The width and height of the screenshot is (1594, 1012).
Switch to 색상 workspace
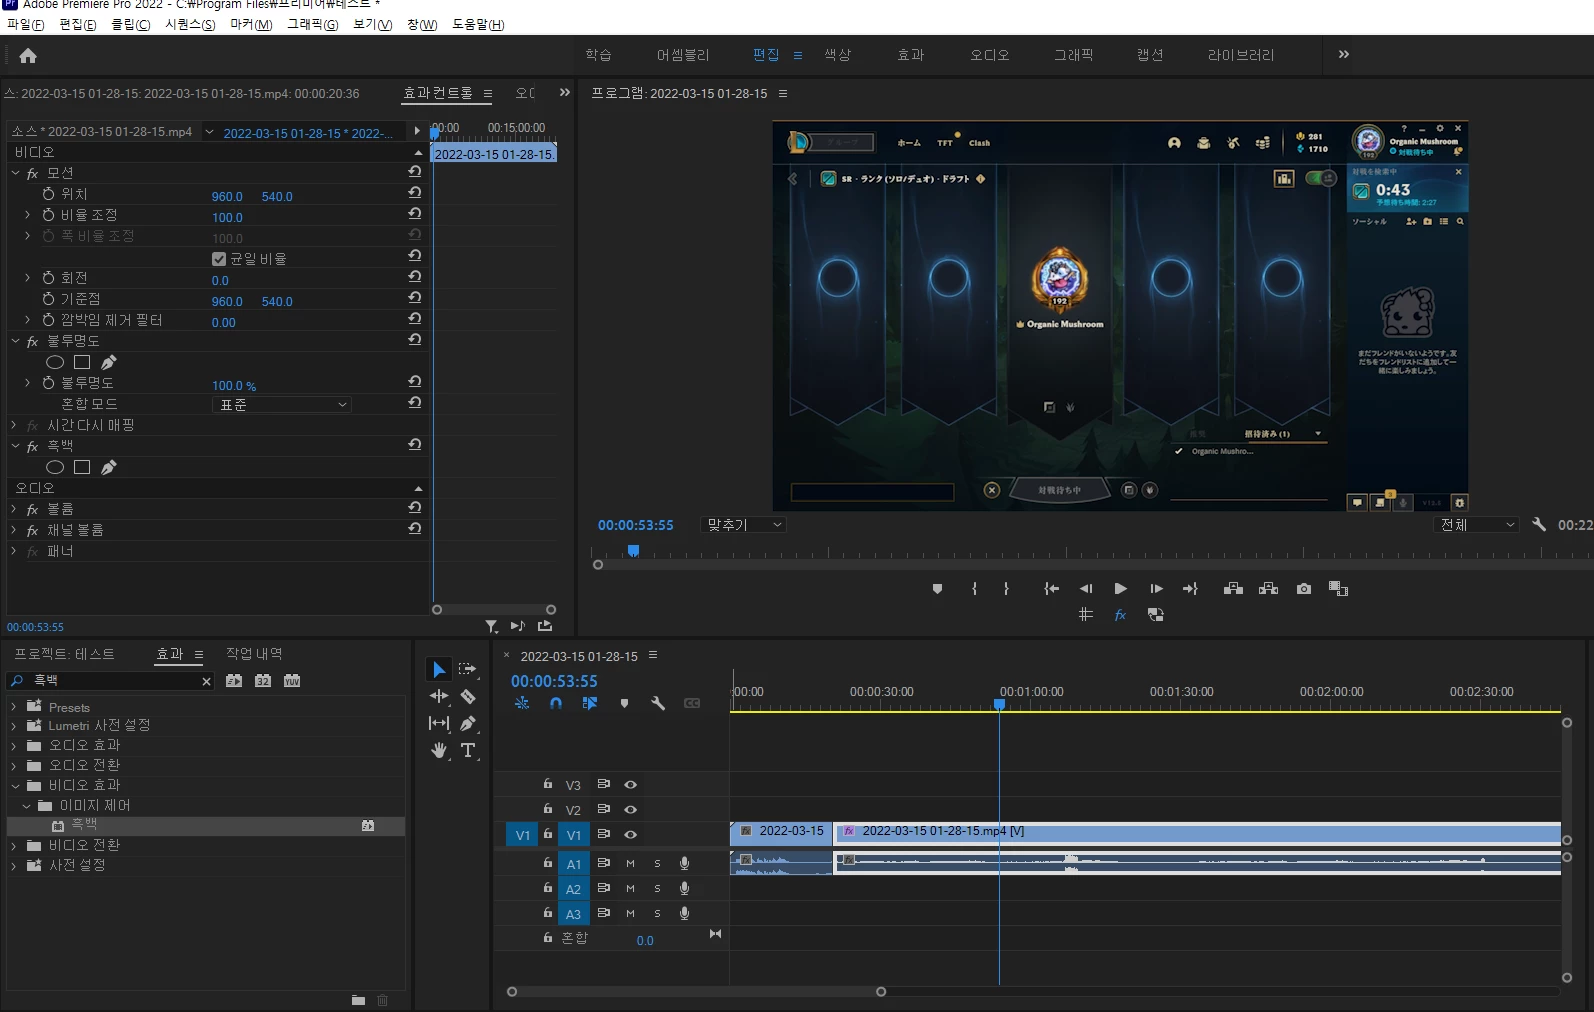[837, 55]
